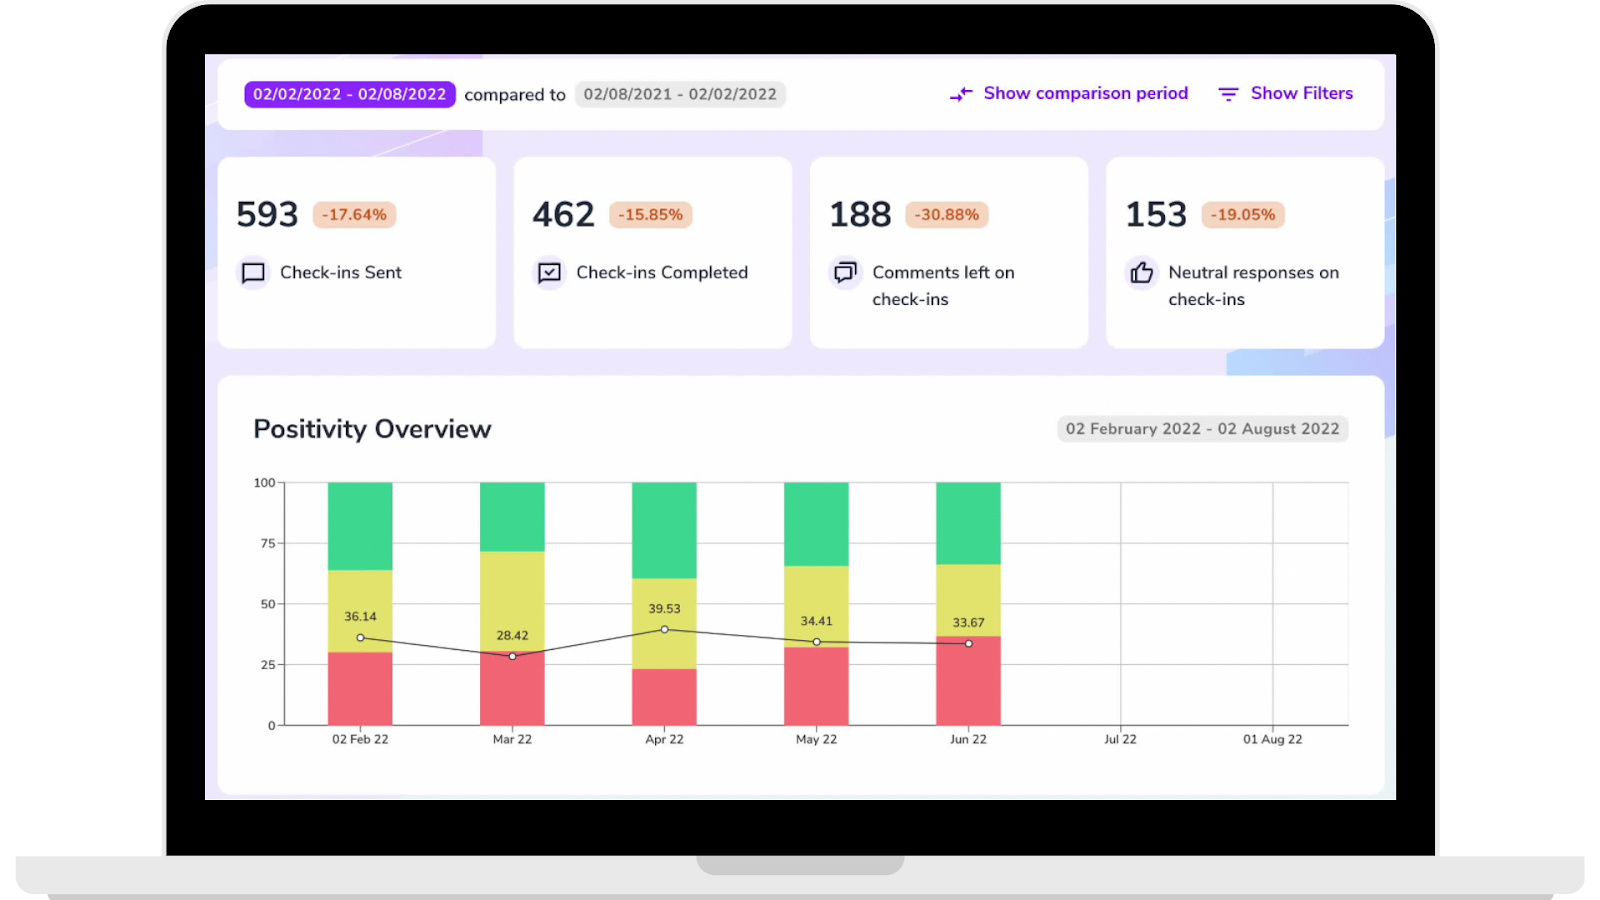
Task: Click the Check-ins Completed label
Action: click(662, 273)
